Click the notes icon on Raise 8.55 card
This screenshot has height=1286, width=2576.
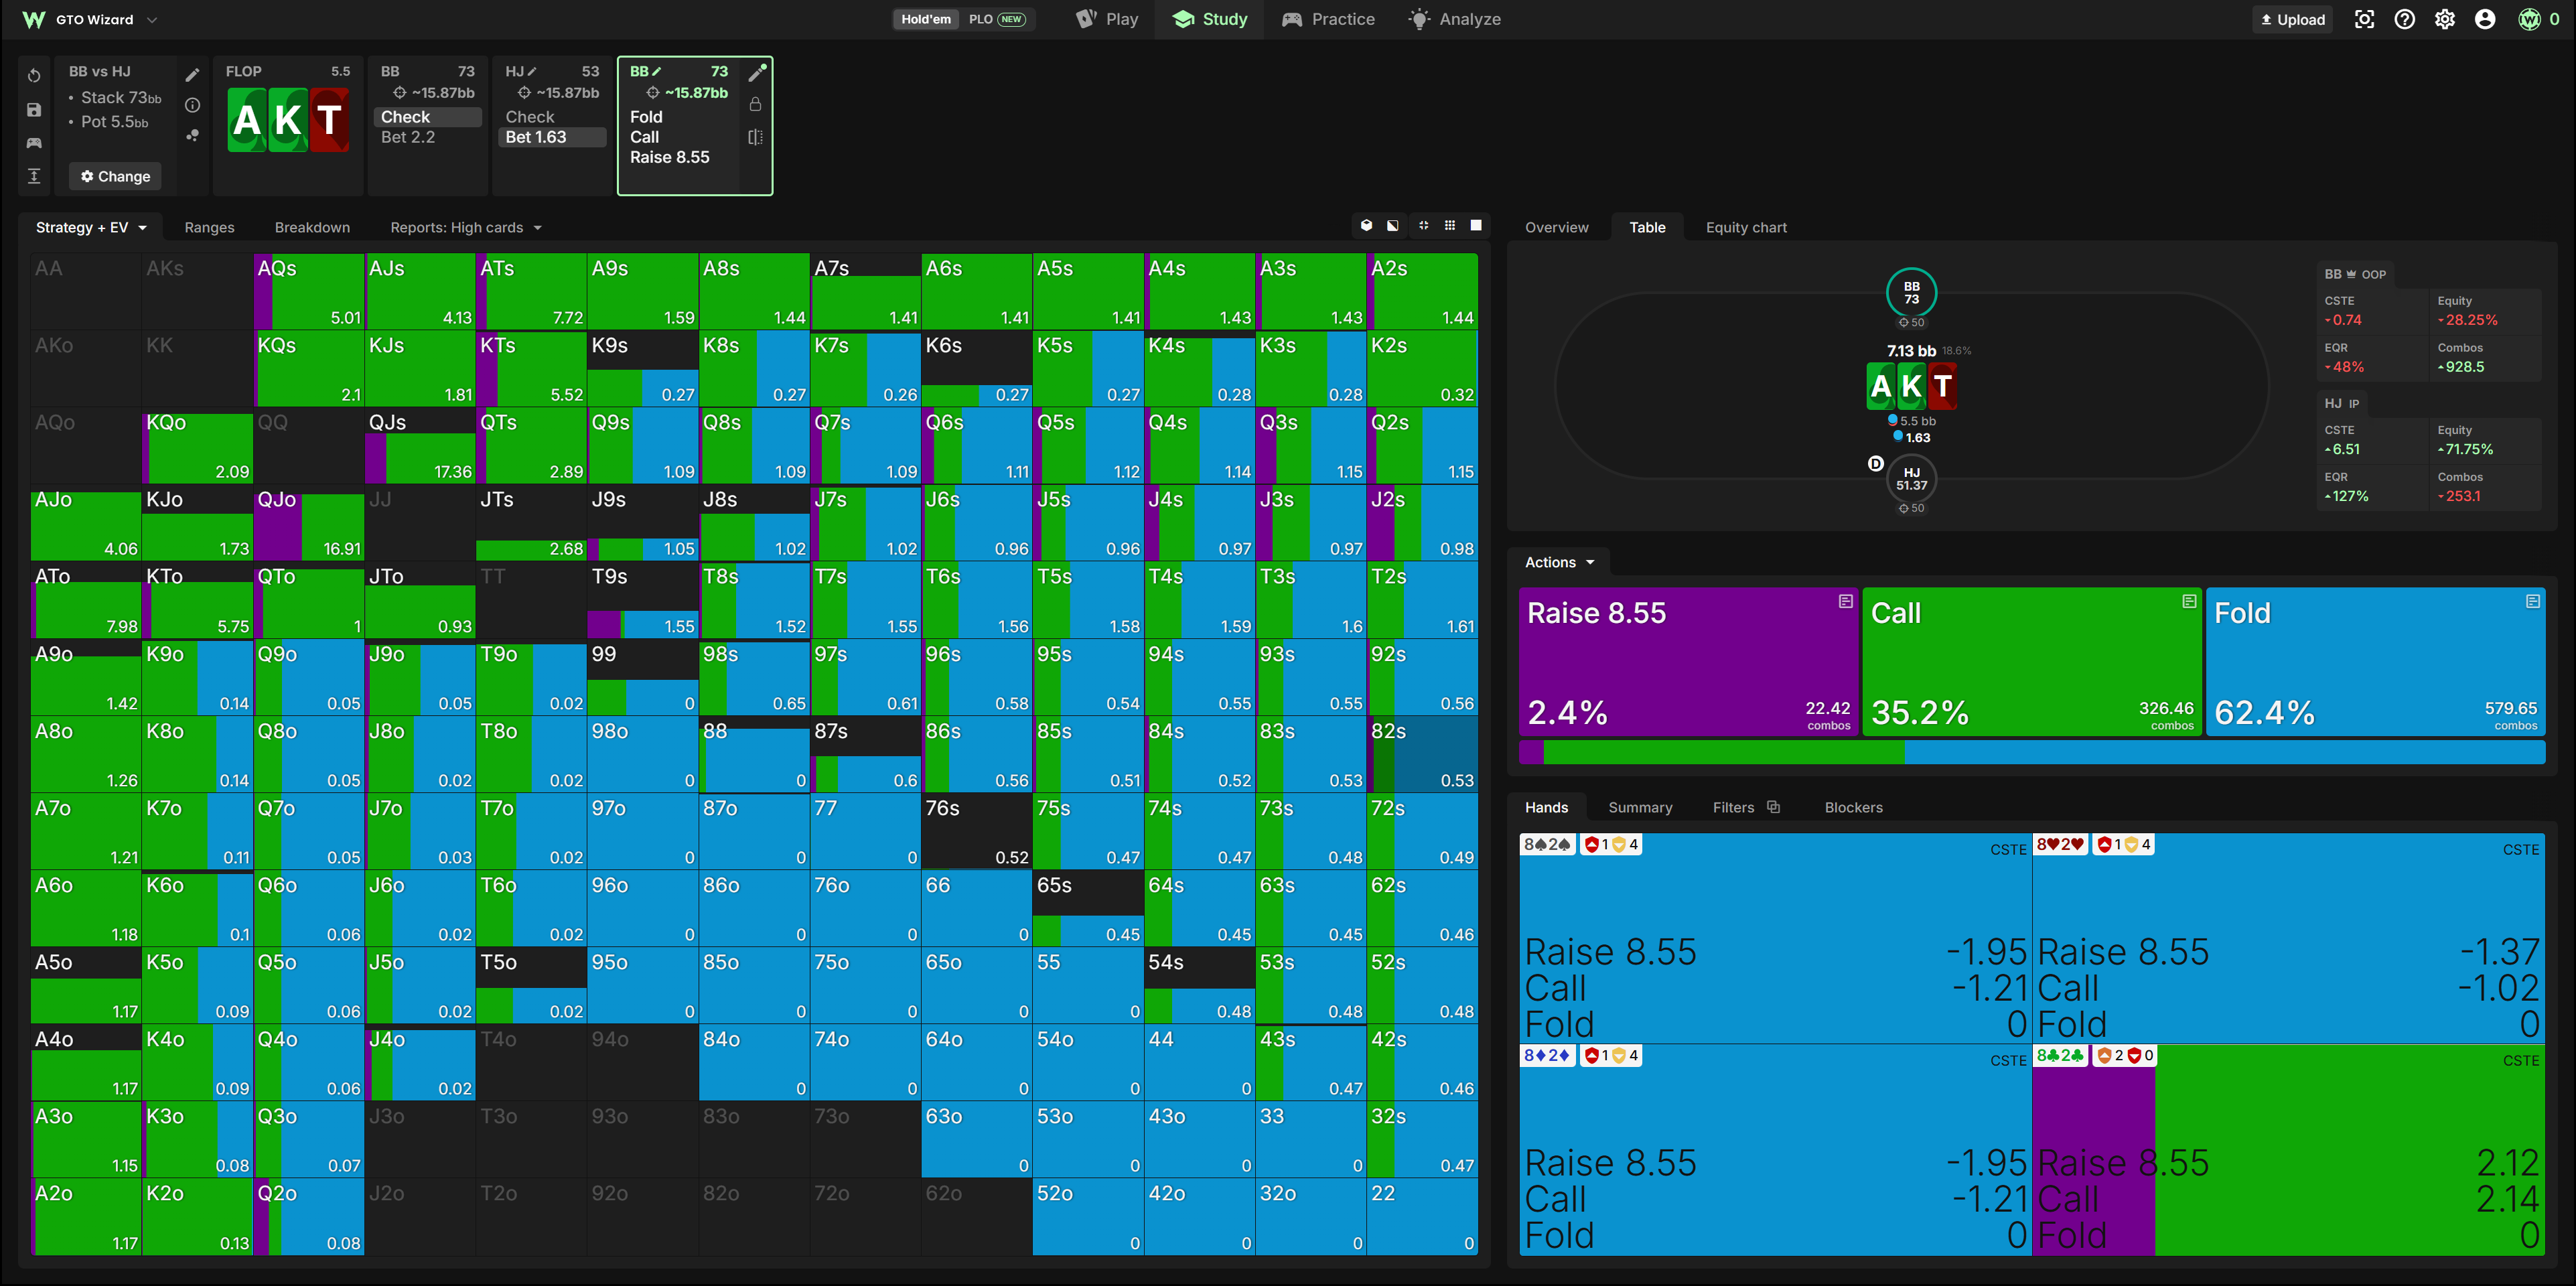(x=1845, y=601)
